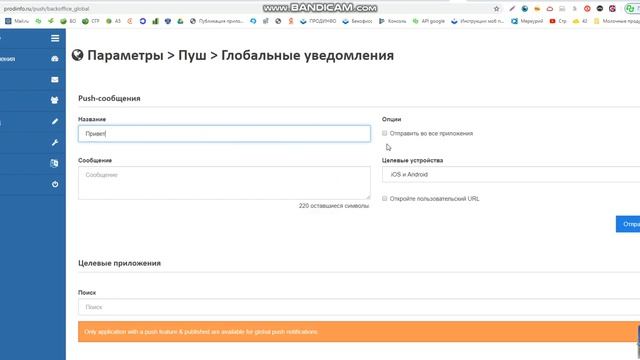Open the envelope messages icon in sidebar

55,80
